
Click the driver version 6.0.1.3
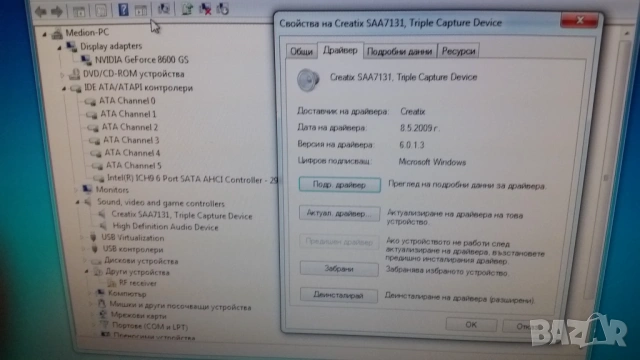click(412, 145)
